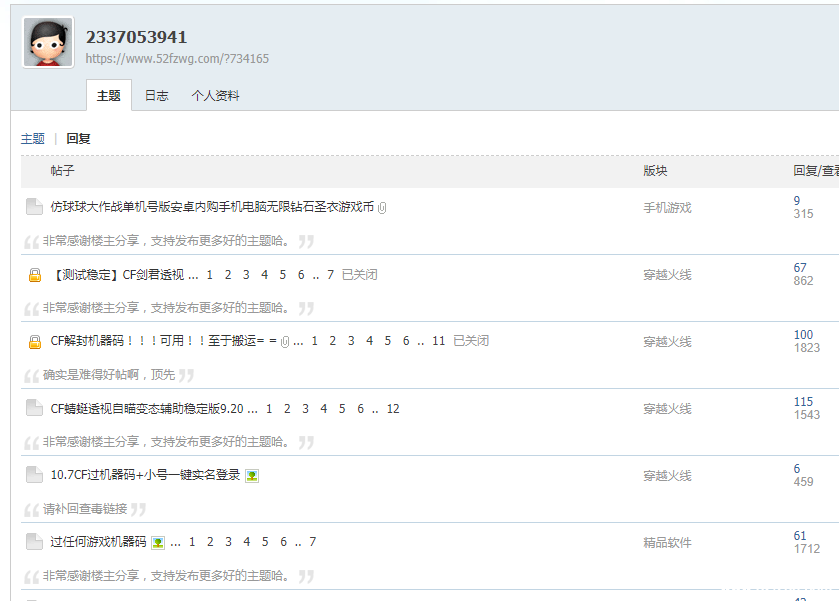Viewport: 839px width, 601px height.
Task: Click the 帖子 column header
Action: [x=63, y=171]
